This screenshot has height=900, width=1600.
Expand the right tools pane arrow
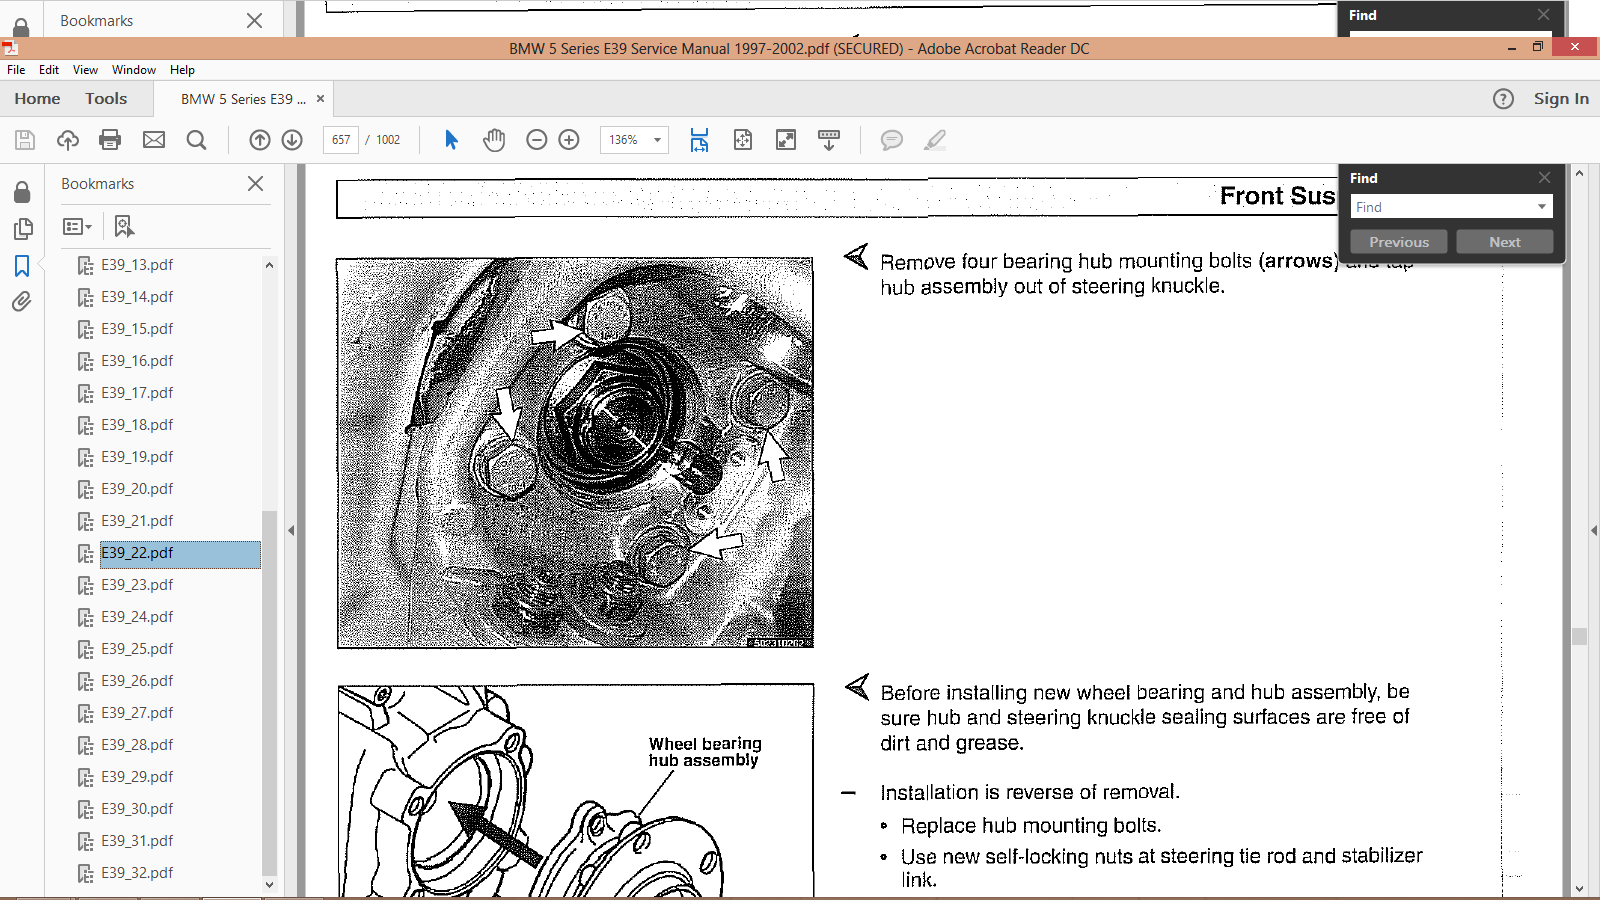pyautogui.click(x=1593, y=531)
